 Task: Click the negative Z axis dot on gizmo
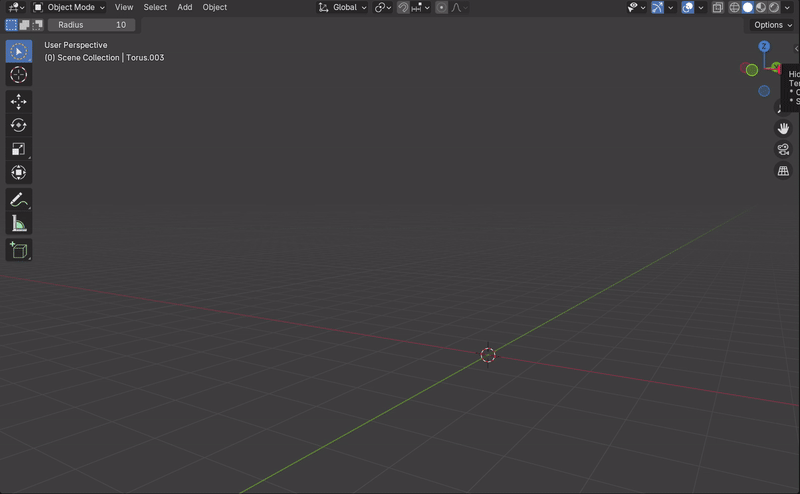point(764,91)
